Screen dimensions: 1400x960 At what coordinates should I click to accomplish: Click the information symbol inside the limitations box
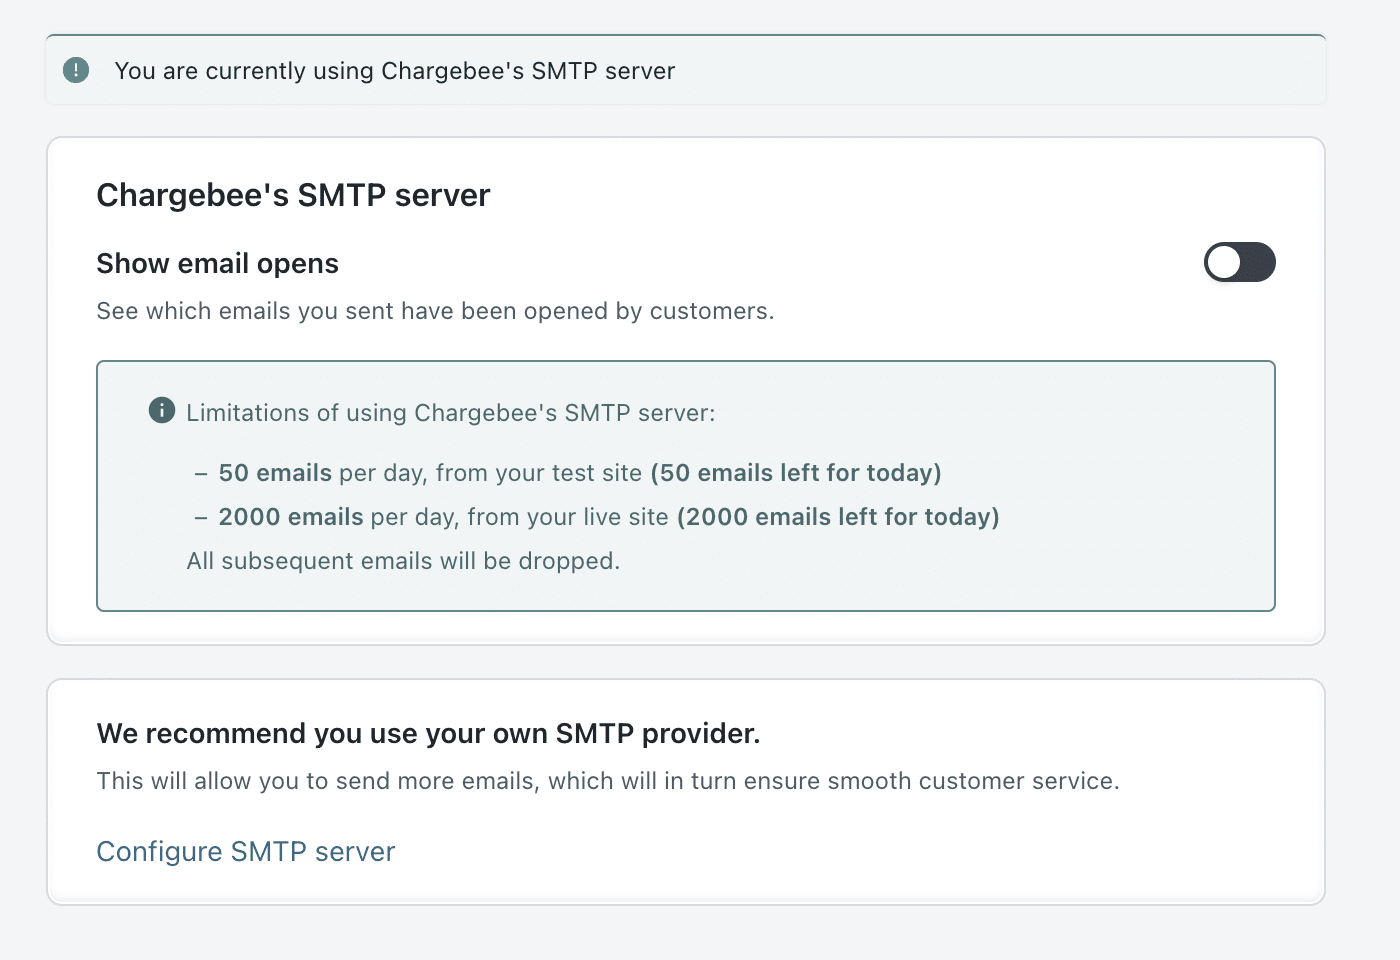(x=161, y=410)
